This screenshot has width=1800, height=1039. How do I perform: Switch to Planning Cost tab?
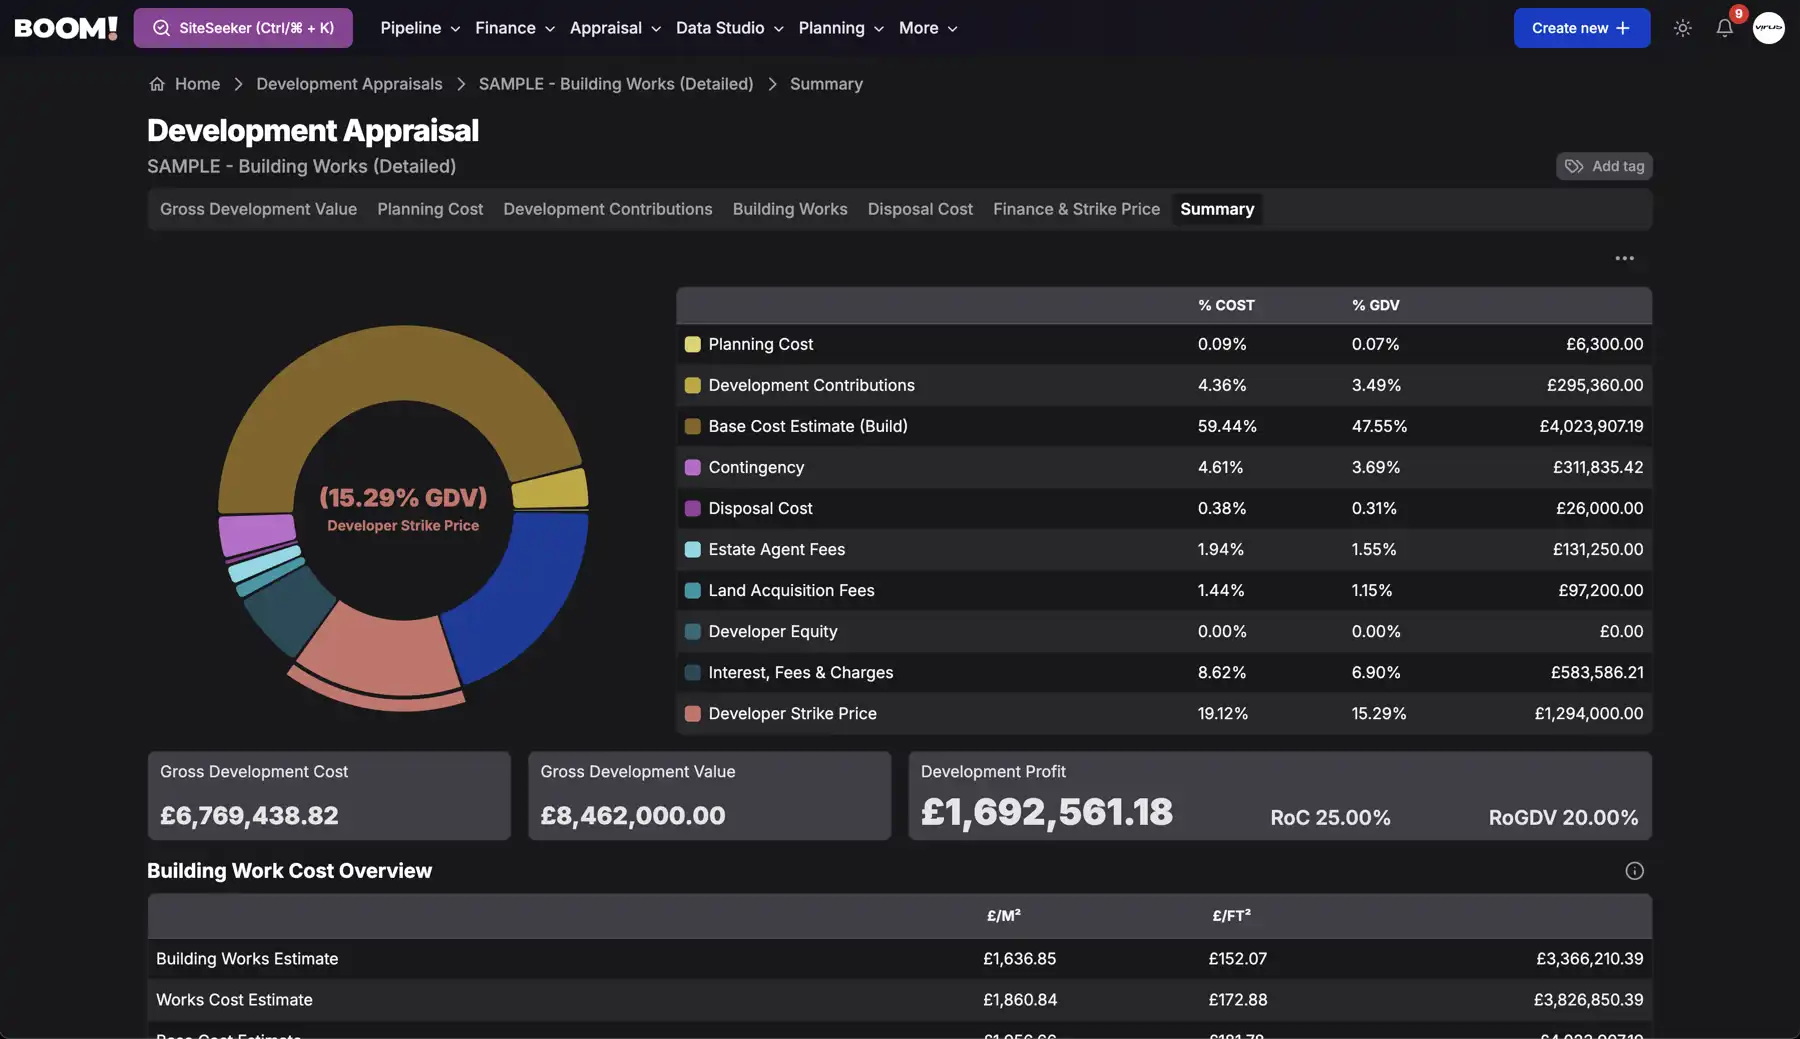(x=430, y=209)
